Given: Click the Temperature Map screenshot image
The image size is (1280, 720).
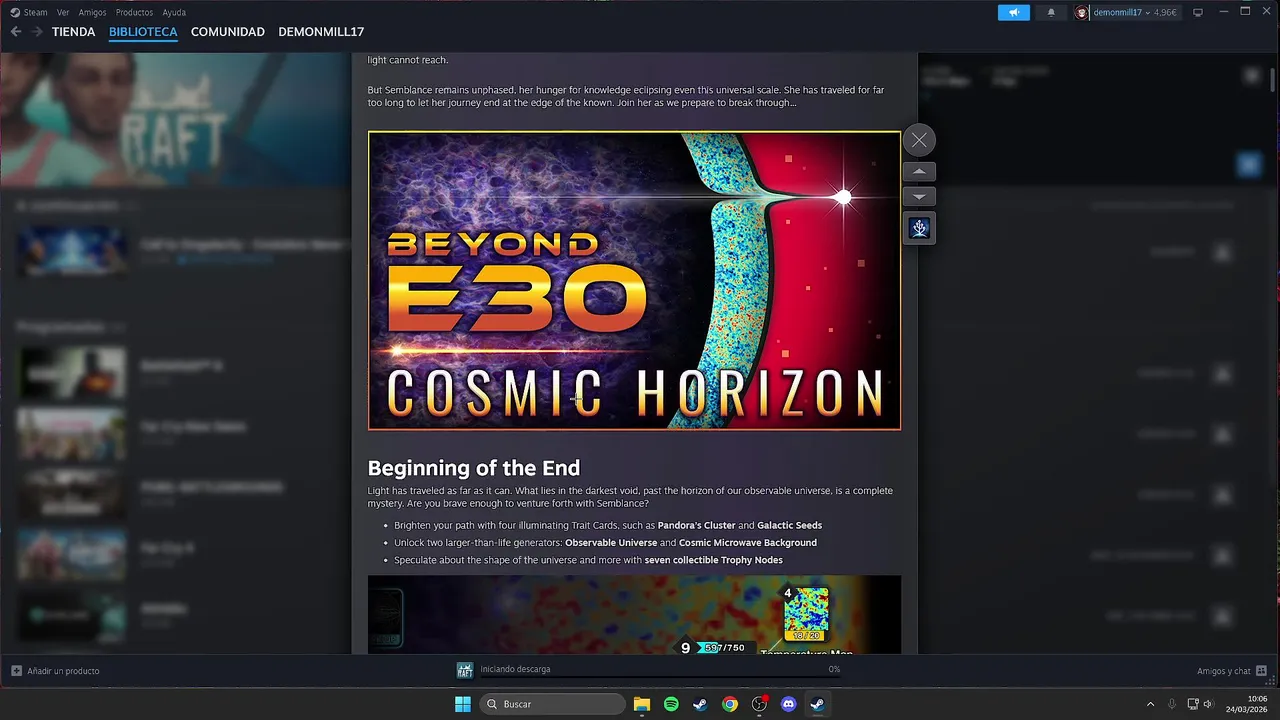Looking at the screenshot, I should pos(634,614).
